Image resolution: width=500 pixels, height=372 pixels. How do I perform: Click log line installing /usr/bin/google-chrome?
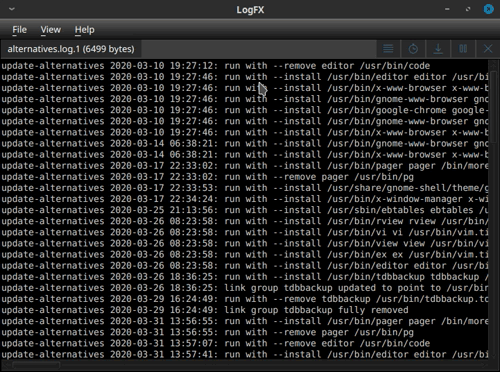(245, 110)
